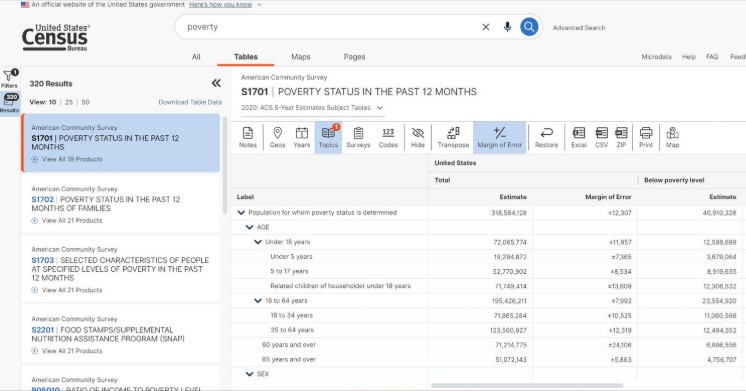Open the 2020 ACS 5-Year Estimates dropdown
Screen dimensions: 746x391
(x=312, y=108)
